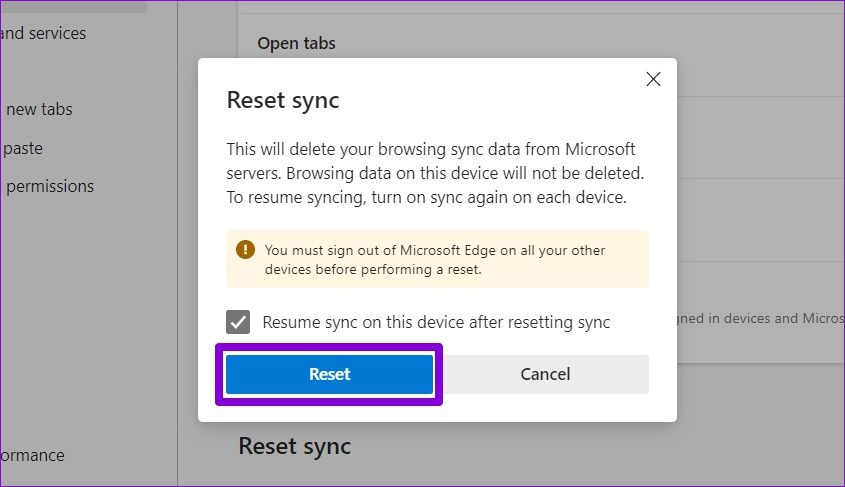Go to the 'permissions' sidebar section
Screen dimensions: 845x487
(50, 186)
